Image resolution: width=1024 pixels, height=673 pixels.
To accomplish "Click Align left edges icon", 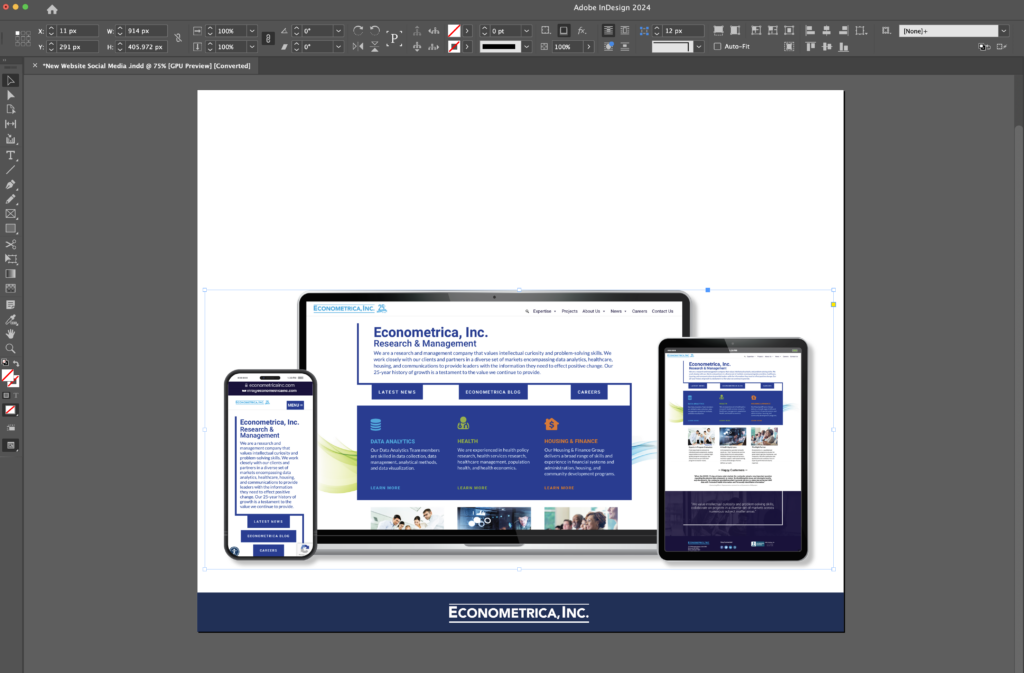I will pos(810,31).
